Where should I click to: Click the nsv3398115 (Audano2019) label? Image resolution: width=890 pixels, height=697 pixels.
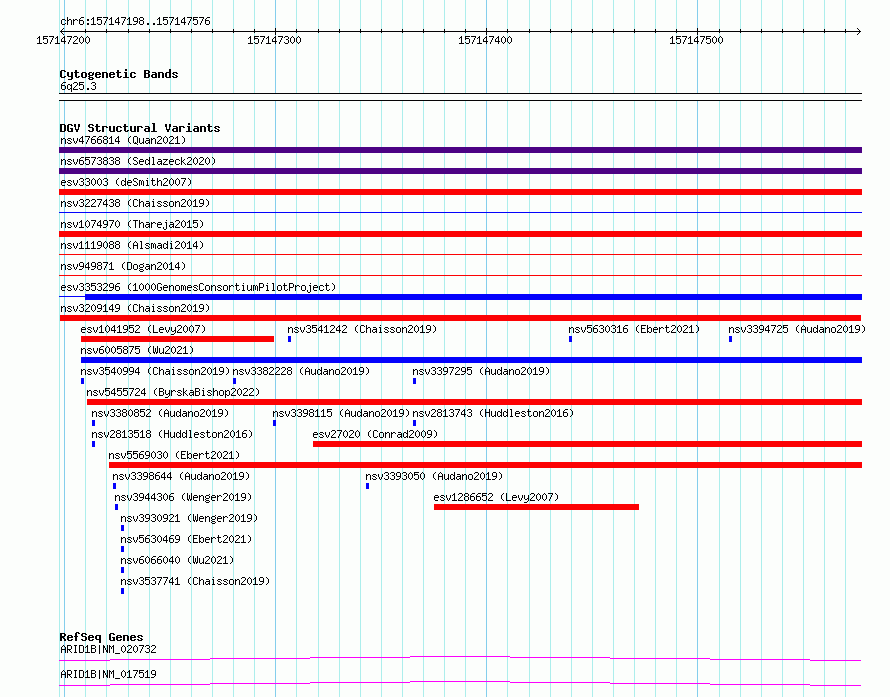pyautogui.click(x=341, y=413)
